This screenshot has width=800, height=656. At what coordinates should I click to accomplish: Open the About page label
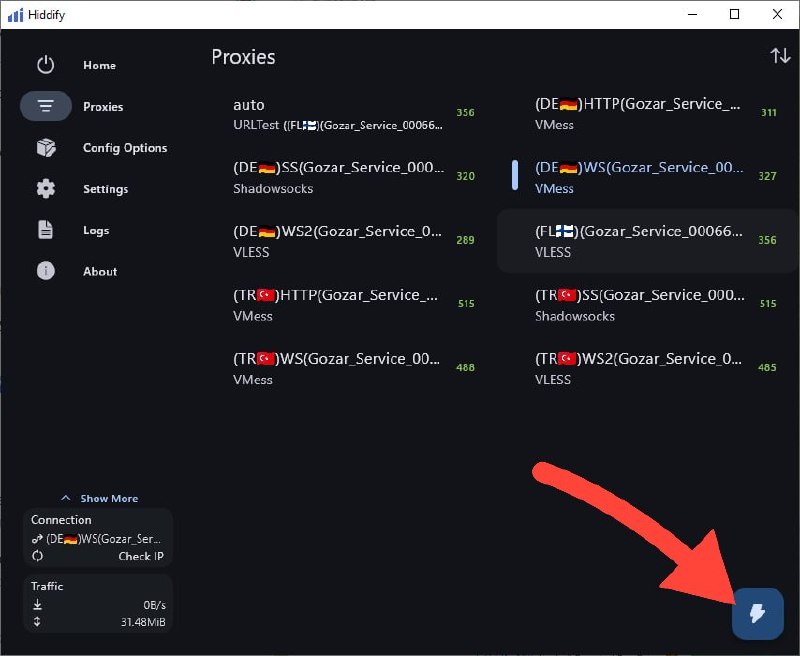click(100, 271)
